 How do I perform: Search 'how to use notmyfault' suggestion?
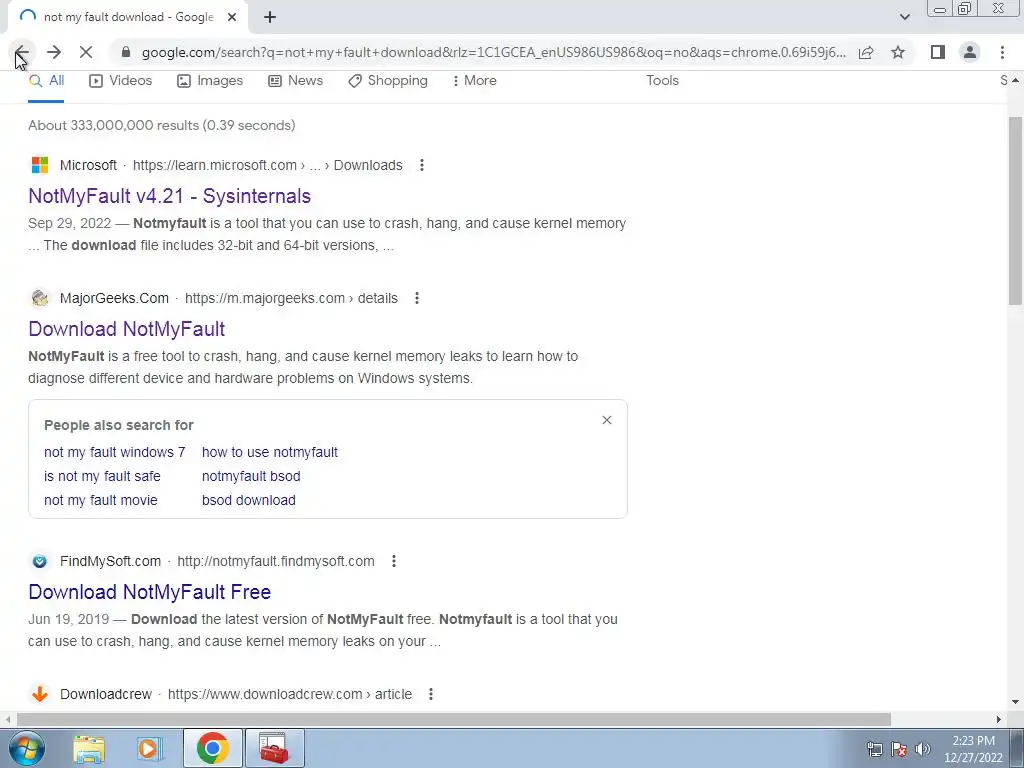click(270, 452)
